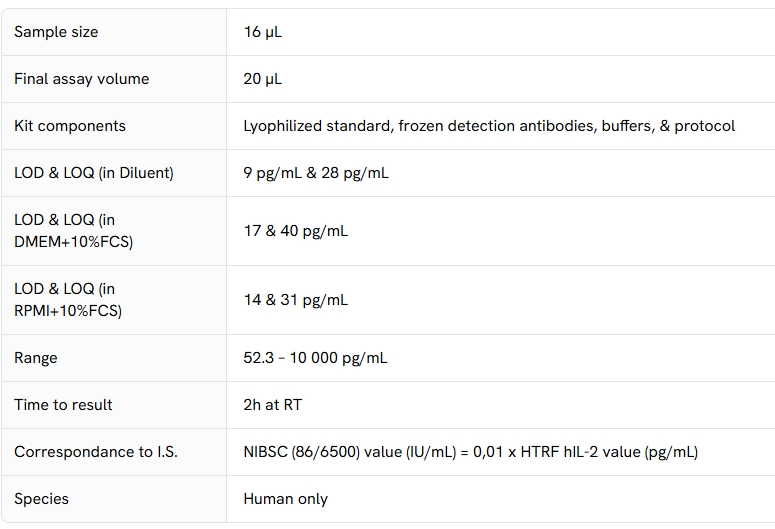The height and width of the screenshot is (529, 775).
Task: Select the 52.3 – 10 000 pg/mL value
Action: coord(315,358)
